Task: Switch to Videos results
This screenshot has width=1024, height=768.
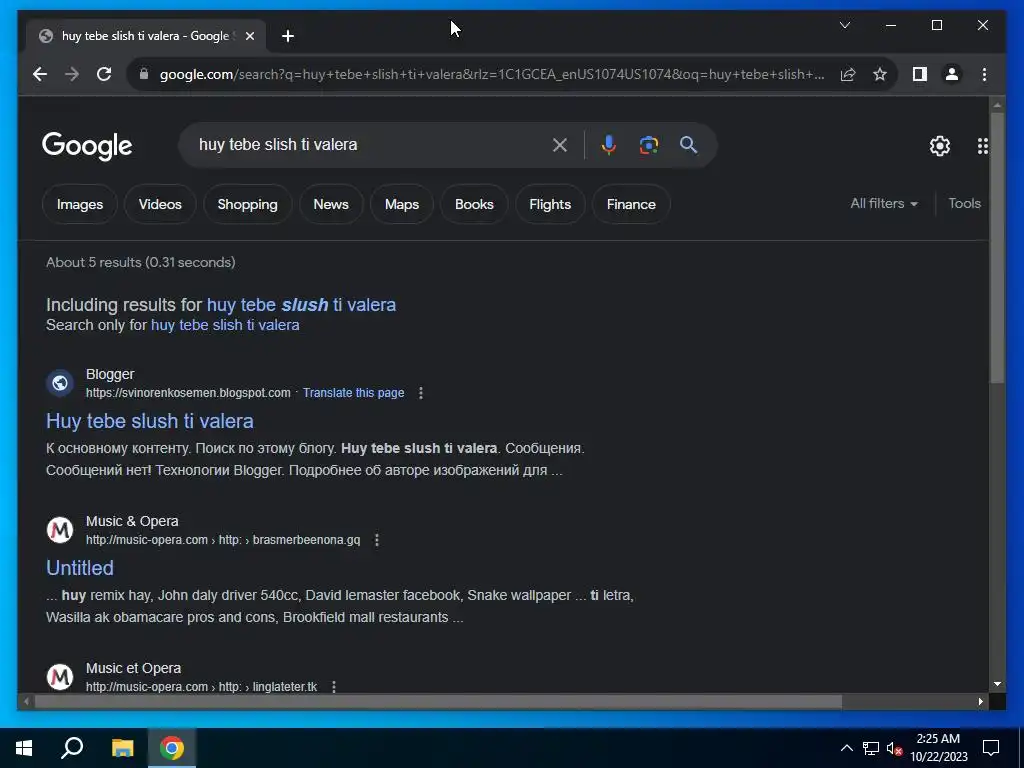Action: [x=160, y=204]
